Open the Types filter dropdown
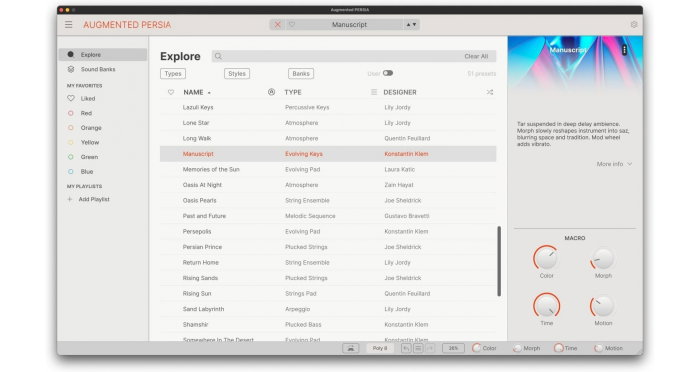 [x=173, y=74]
